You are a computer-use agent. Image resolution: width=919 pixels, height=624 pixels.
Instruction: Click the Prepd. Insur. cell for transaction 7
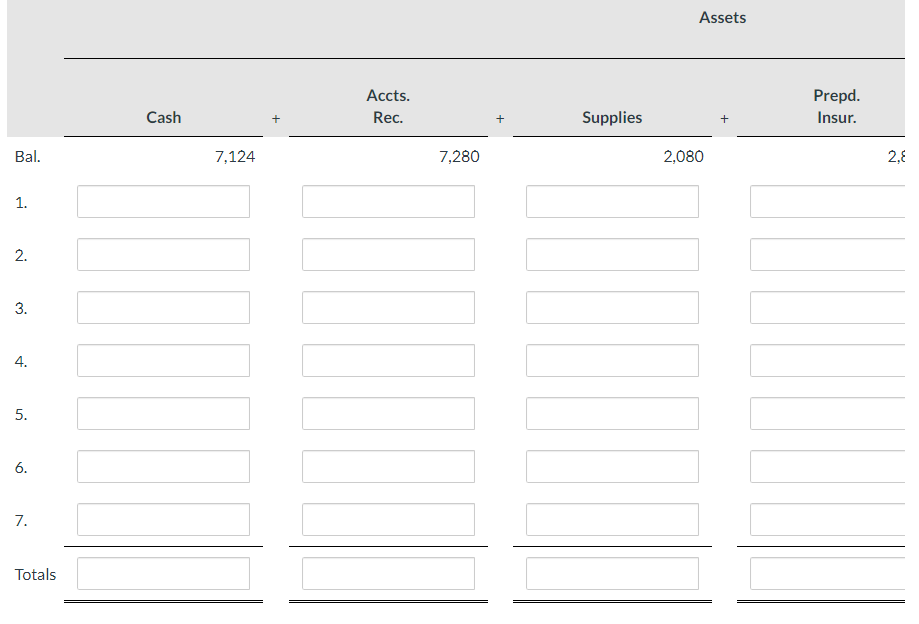828,520
